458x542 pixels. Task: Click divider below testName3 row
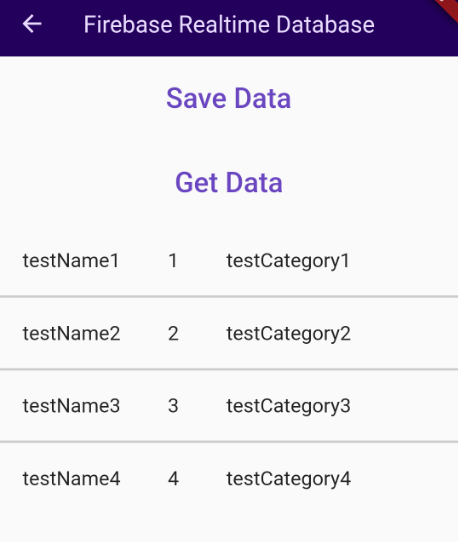click(229, 442)
